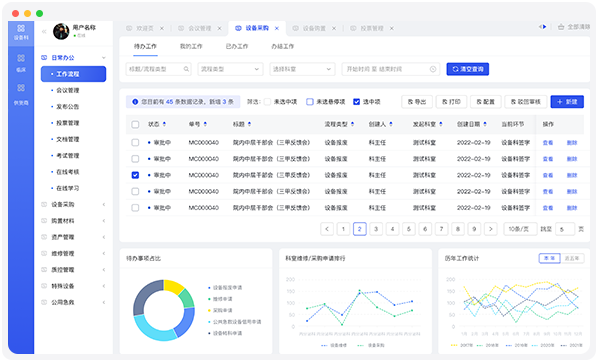Open the 流程类型 dropdown
Screen dimensions: 598x362
click(x=230, y=69)
